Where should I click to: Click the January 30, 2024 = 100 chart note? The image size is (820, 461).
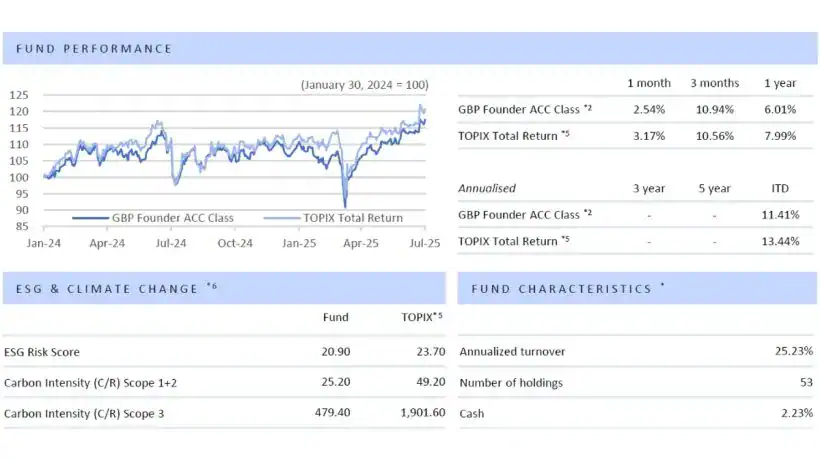click(x=364, y=86)
